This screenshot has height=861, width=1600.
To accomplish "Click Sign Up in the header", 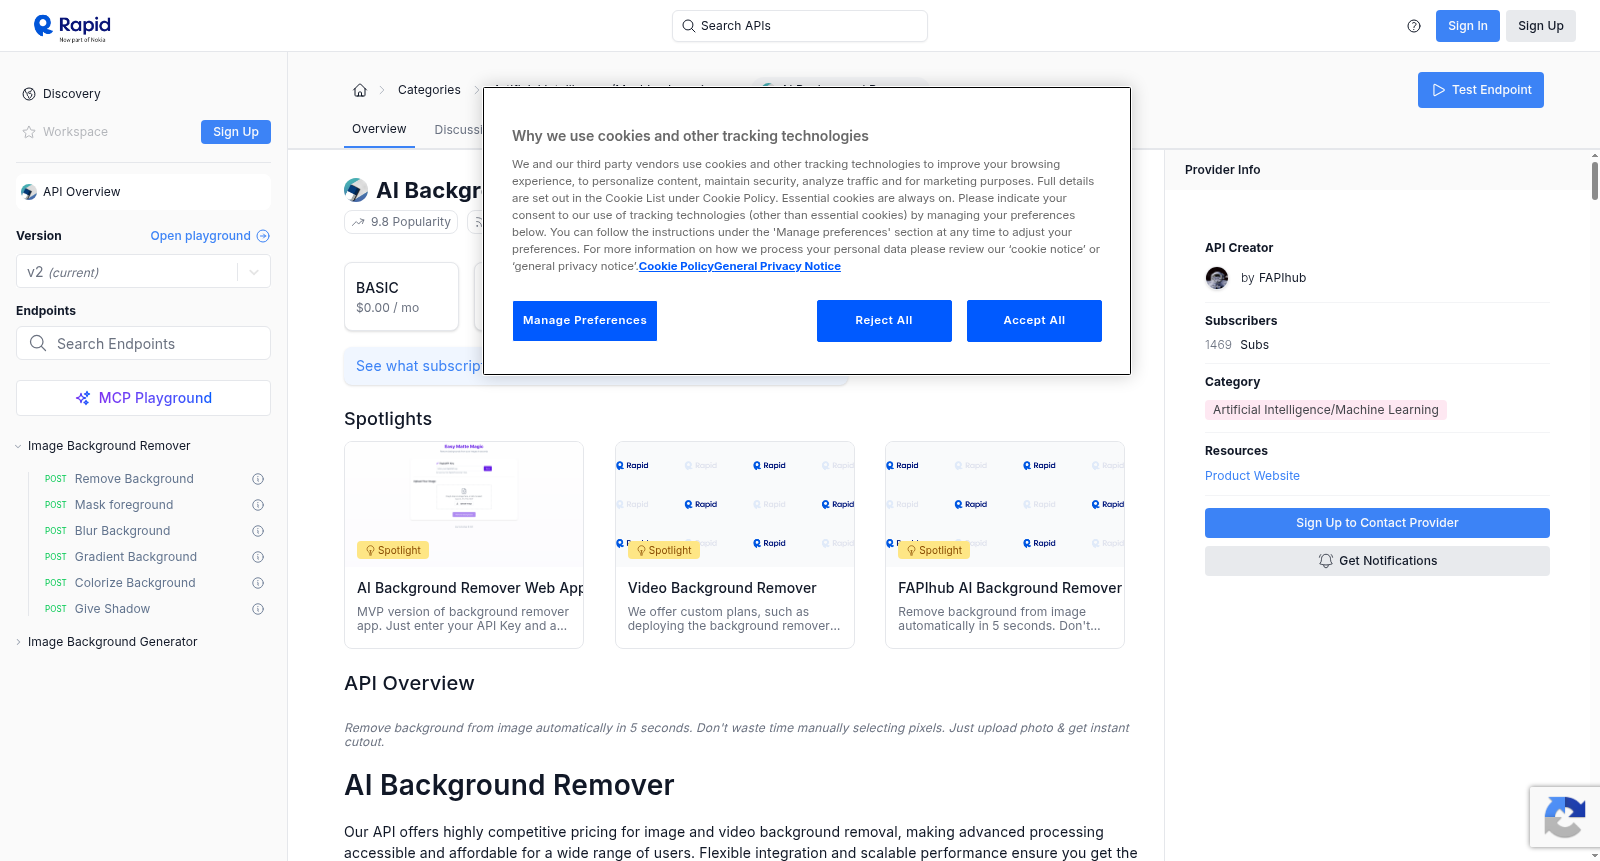I will tap(1541, 26).
